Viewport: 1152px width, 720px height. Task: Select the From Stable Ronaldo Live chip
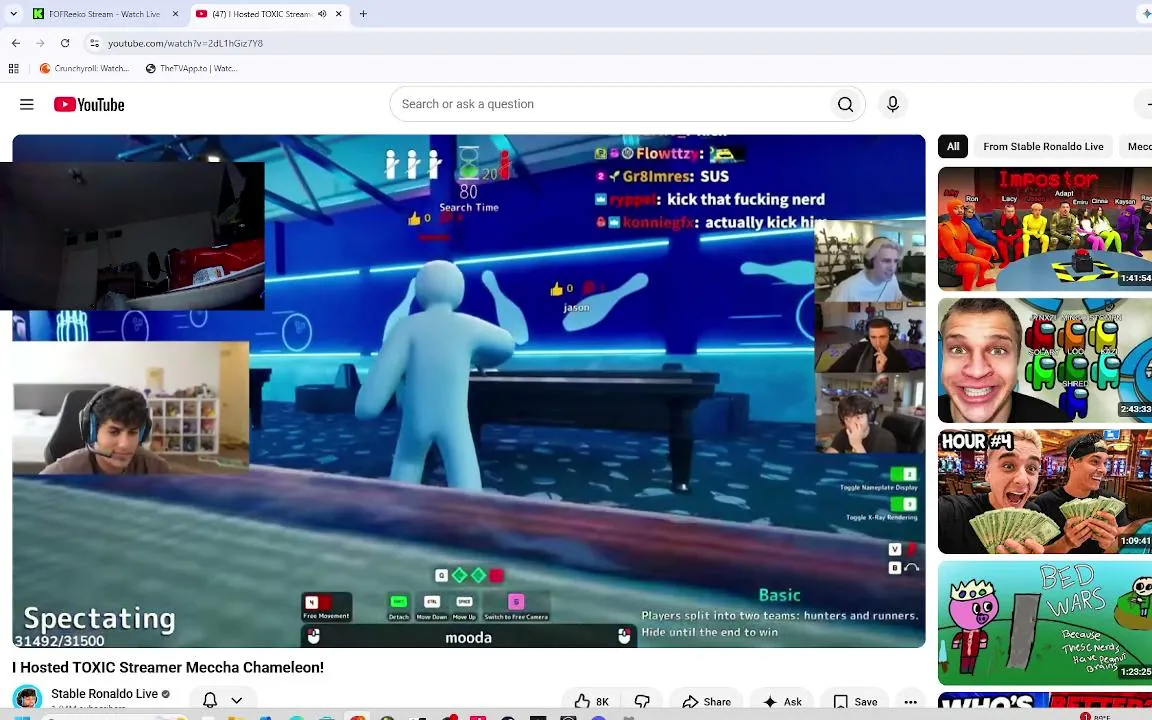pyautogui.click(x=1043, y=146)
